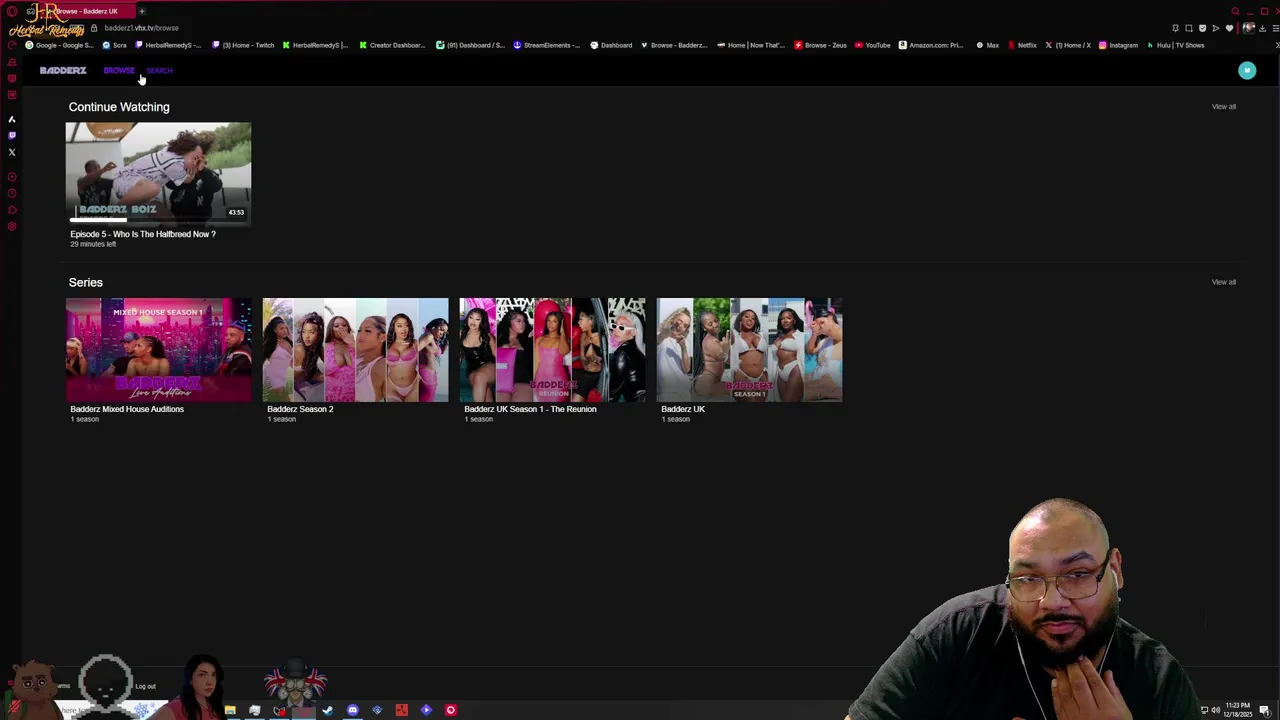Open Home | Now That's bookmark
1280x720 pixels.
[752, 45]
